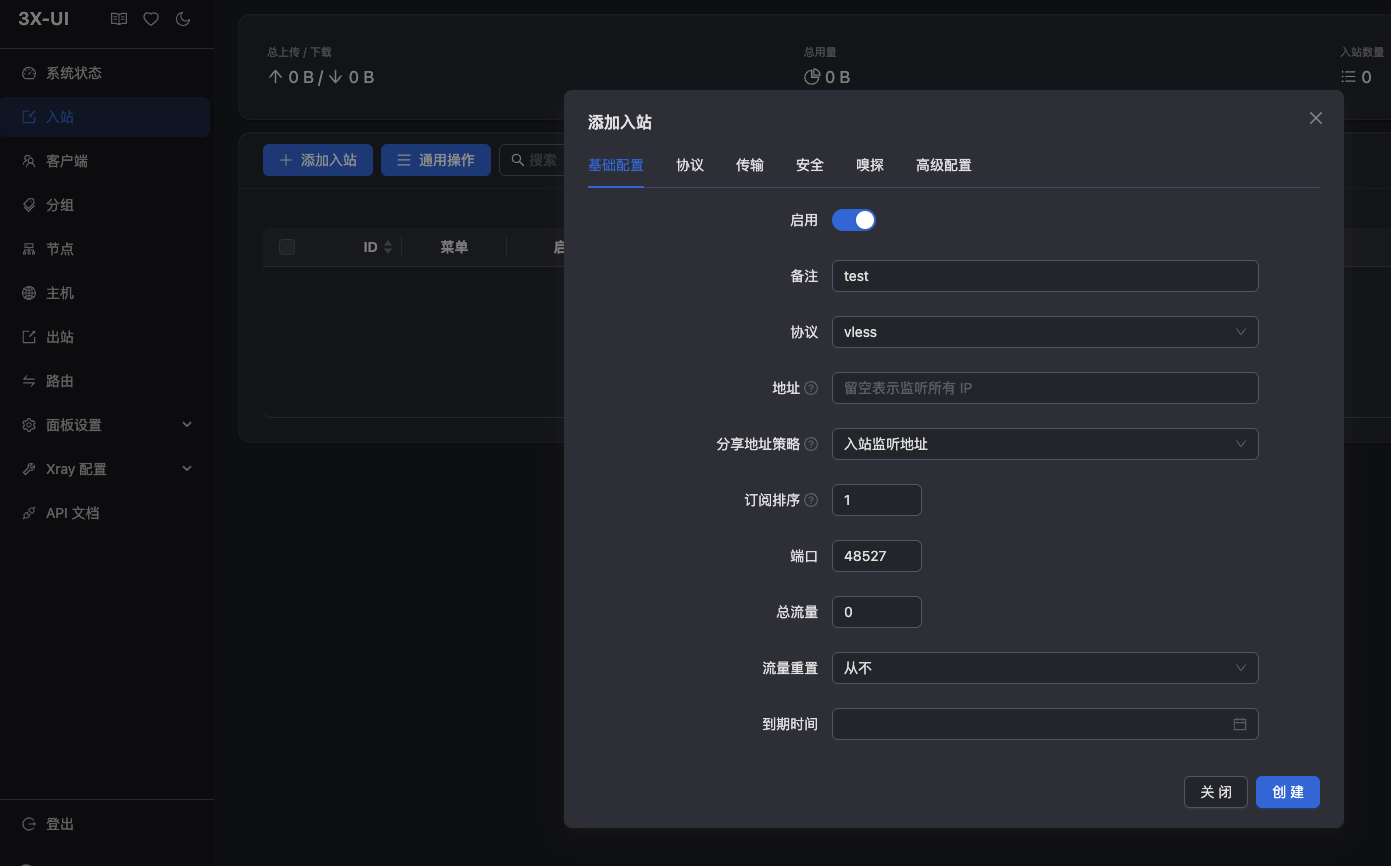
Task: Open the calendar icon in 到期时间 field
Action: click(x=1240, y=724)
